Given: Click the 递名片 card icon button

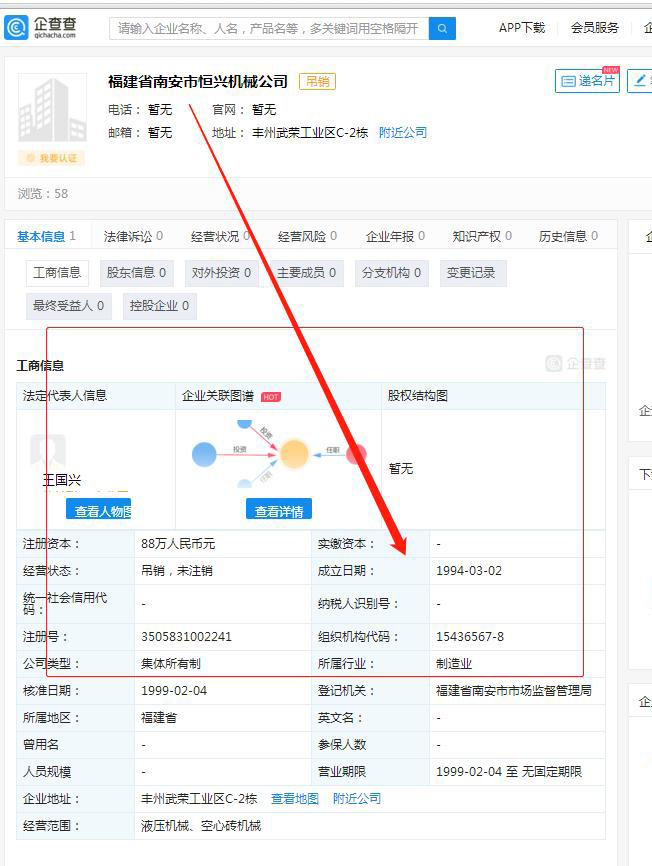Looking at the screenshot, I should pos(587,81).
